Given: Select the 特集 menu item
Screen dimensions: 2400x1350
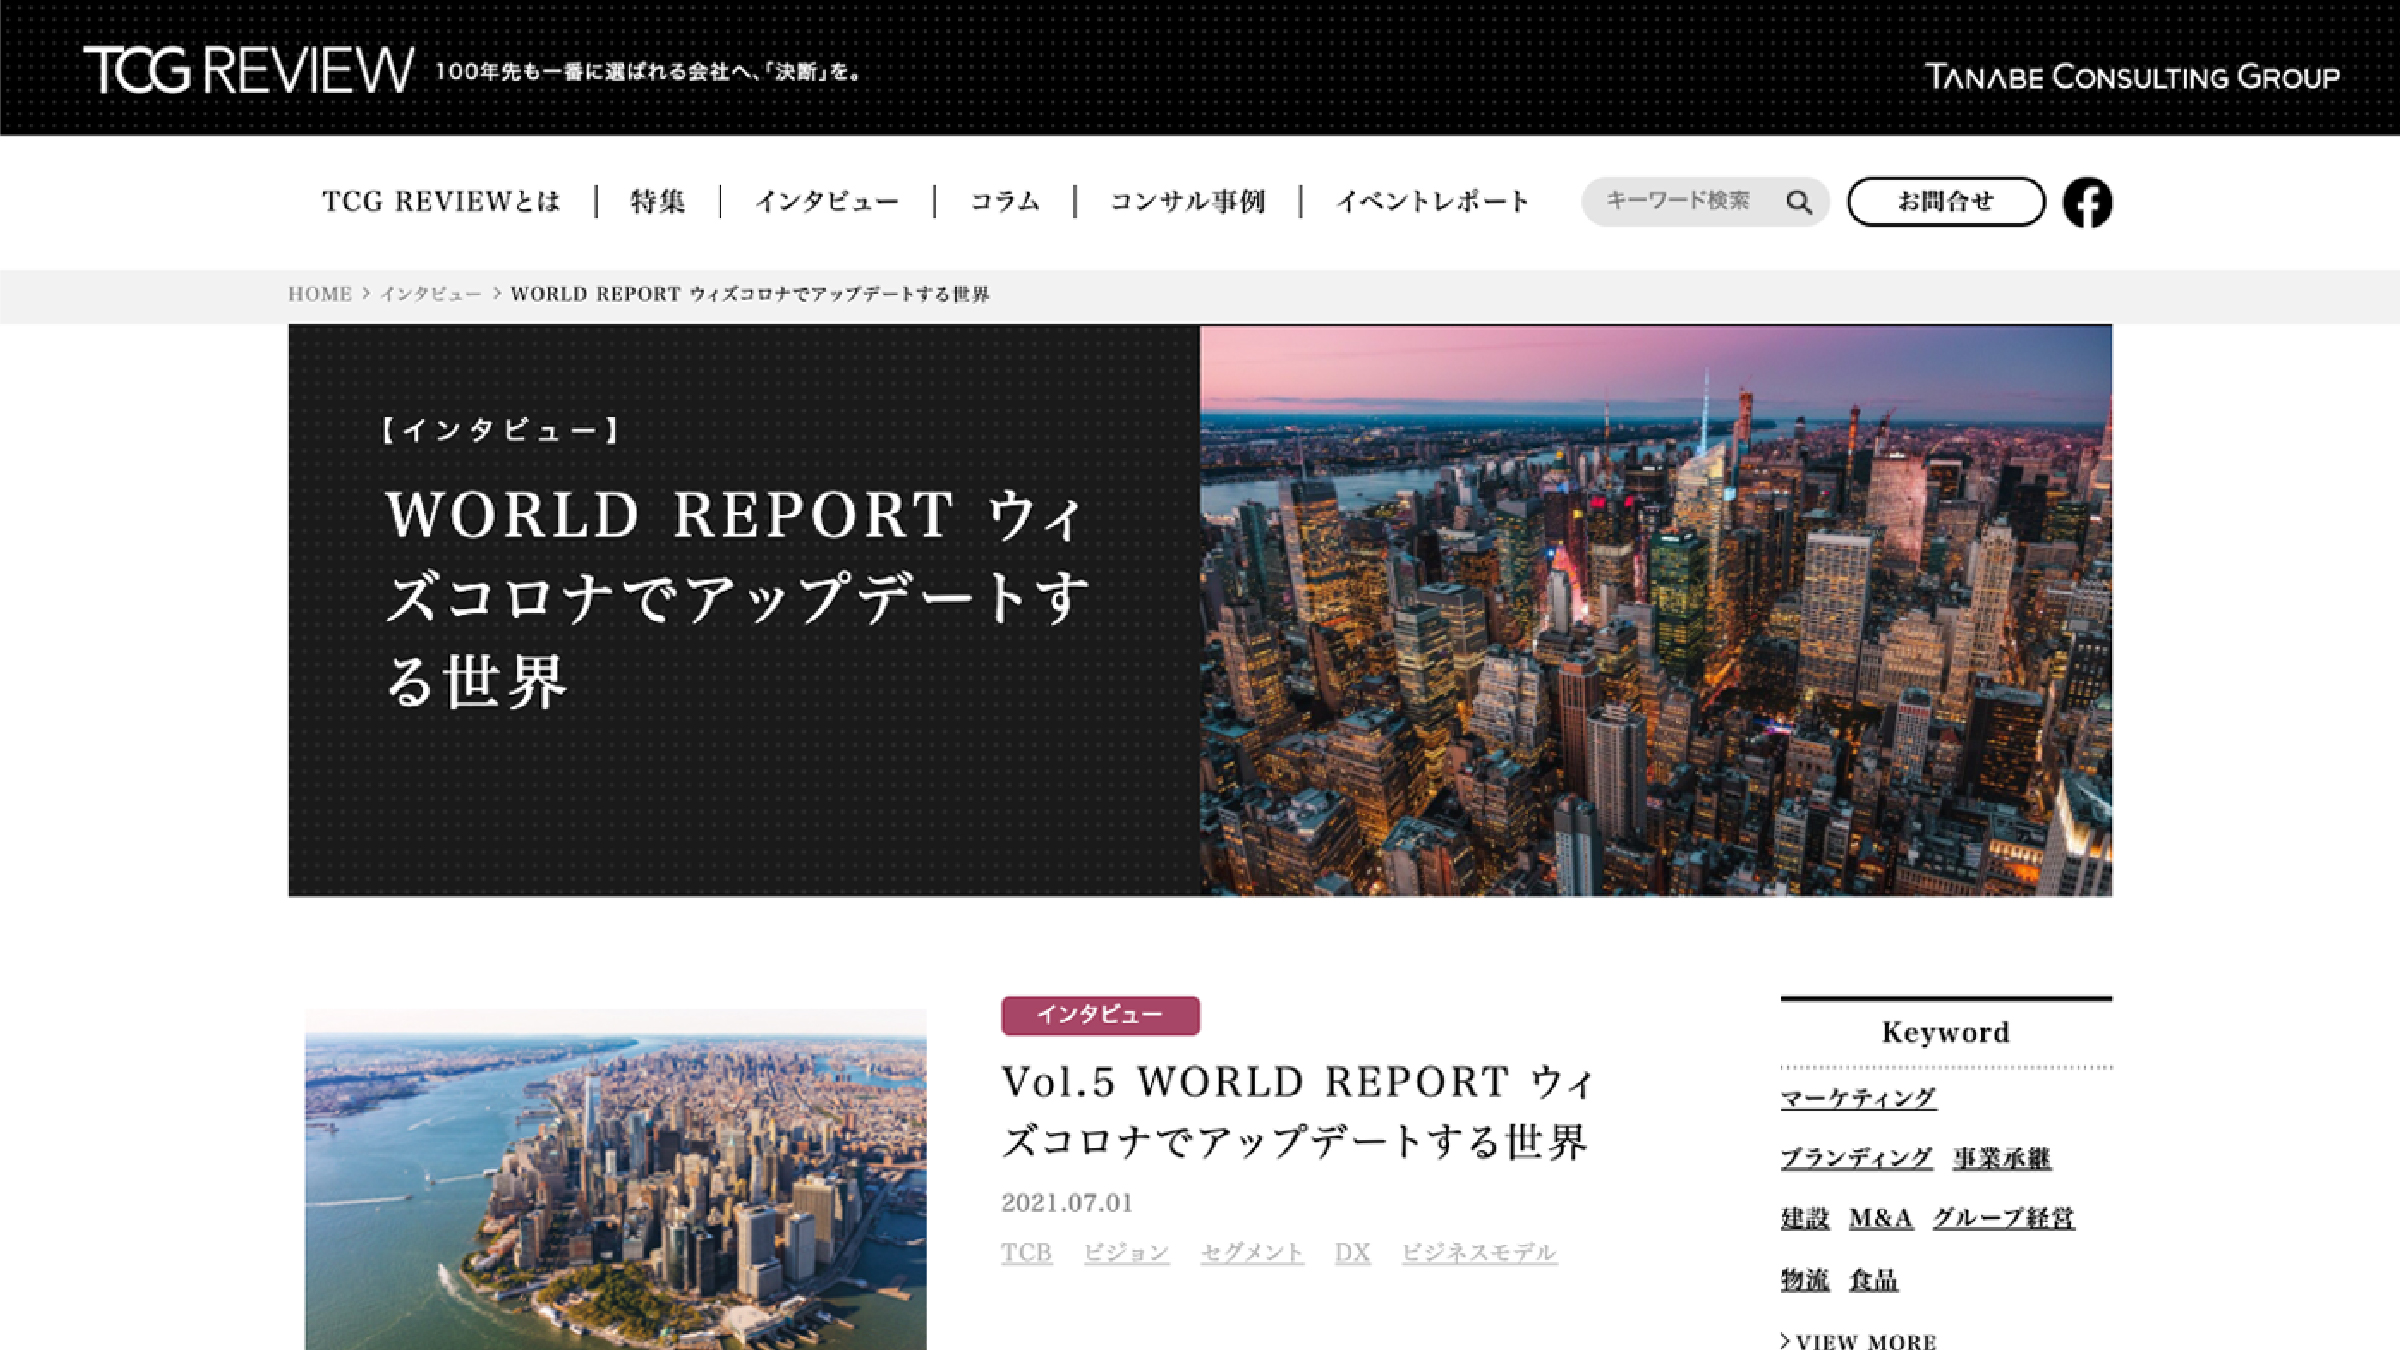Looking at the screenshot, I should (x=658, y=202).
